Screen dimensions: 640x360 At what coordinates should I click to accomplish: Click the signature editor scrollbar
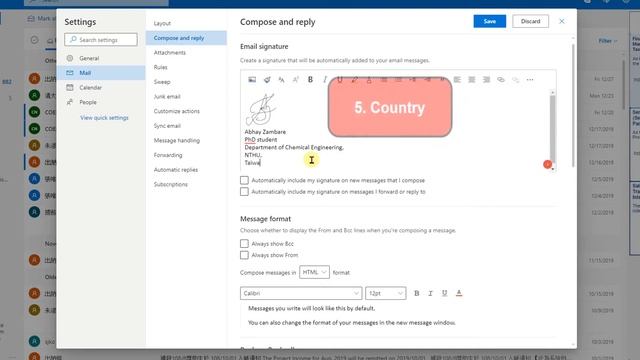553,130
